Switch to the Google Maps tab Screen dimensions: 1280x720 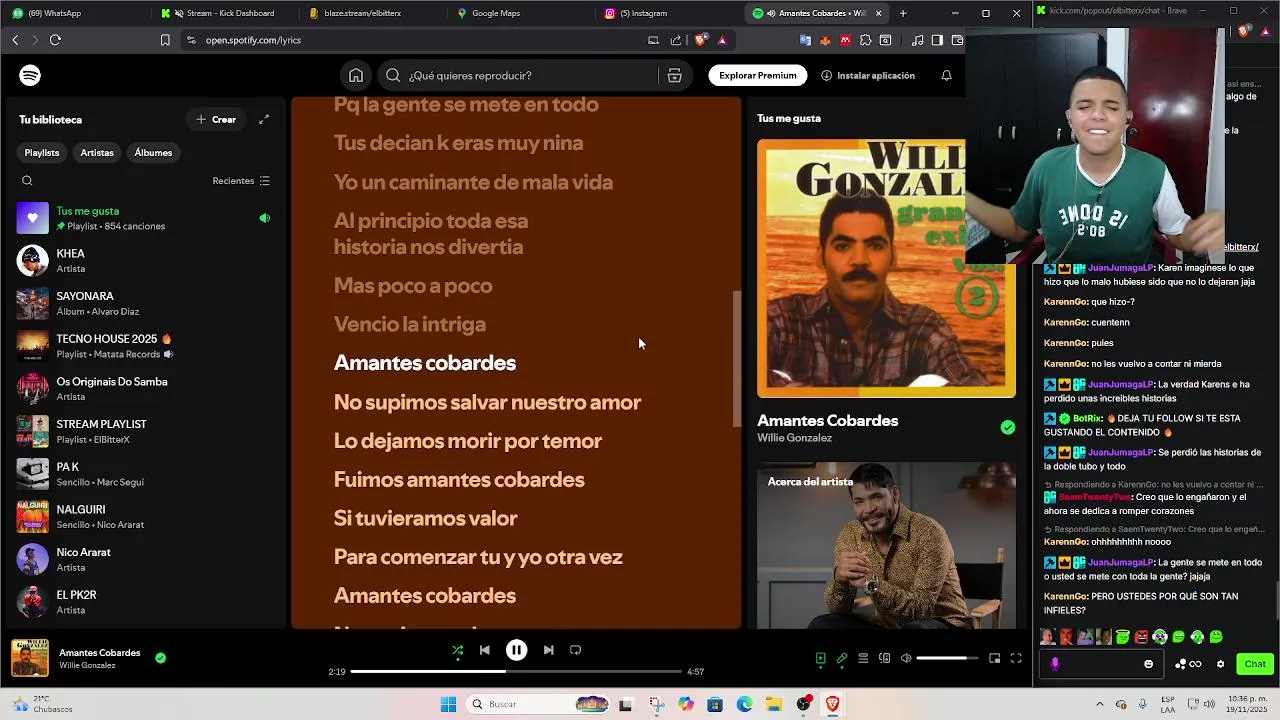[520, 13]
